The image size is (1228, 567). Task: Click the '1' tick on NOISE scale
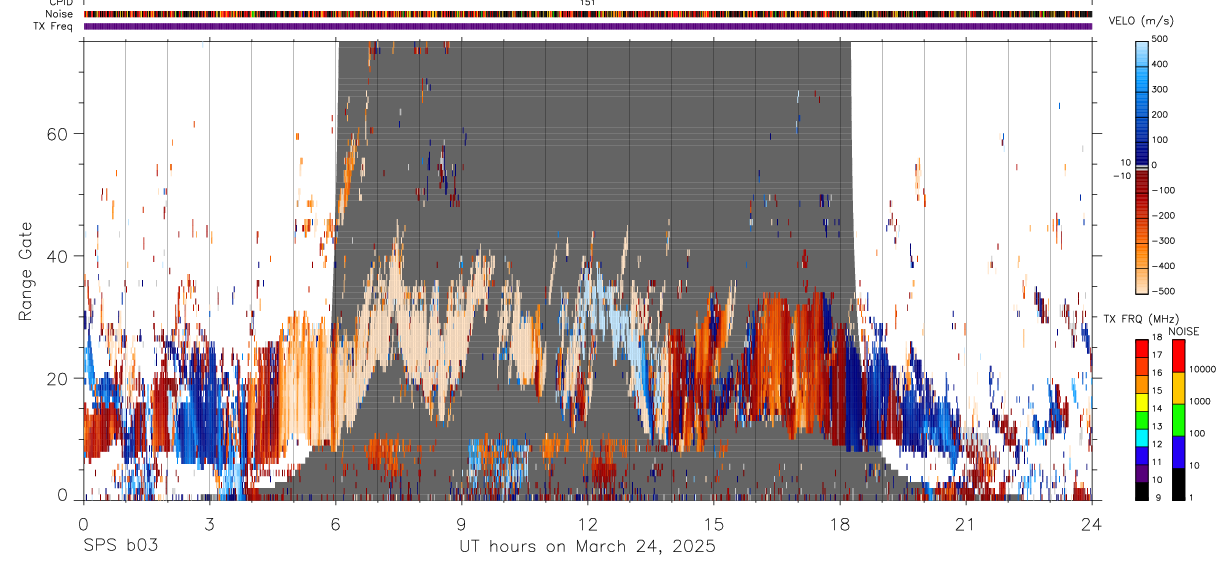click(x=1193, y=498)
